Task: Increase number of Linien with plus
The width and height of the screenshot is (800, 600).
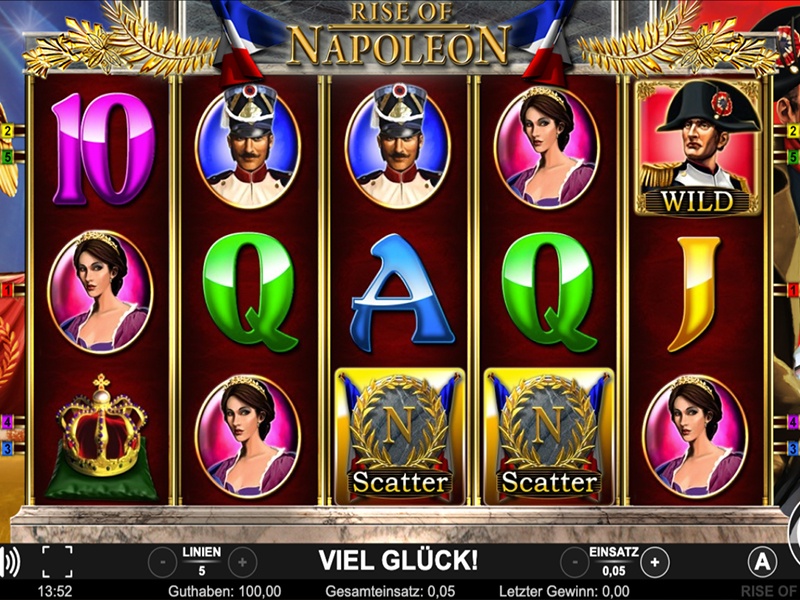Action: (x=242, y=563)
